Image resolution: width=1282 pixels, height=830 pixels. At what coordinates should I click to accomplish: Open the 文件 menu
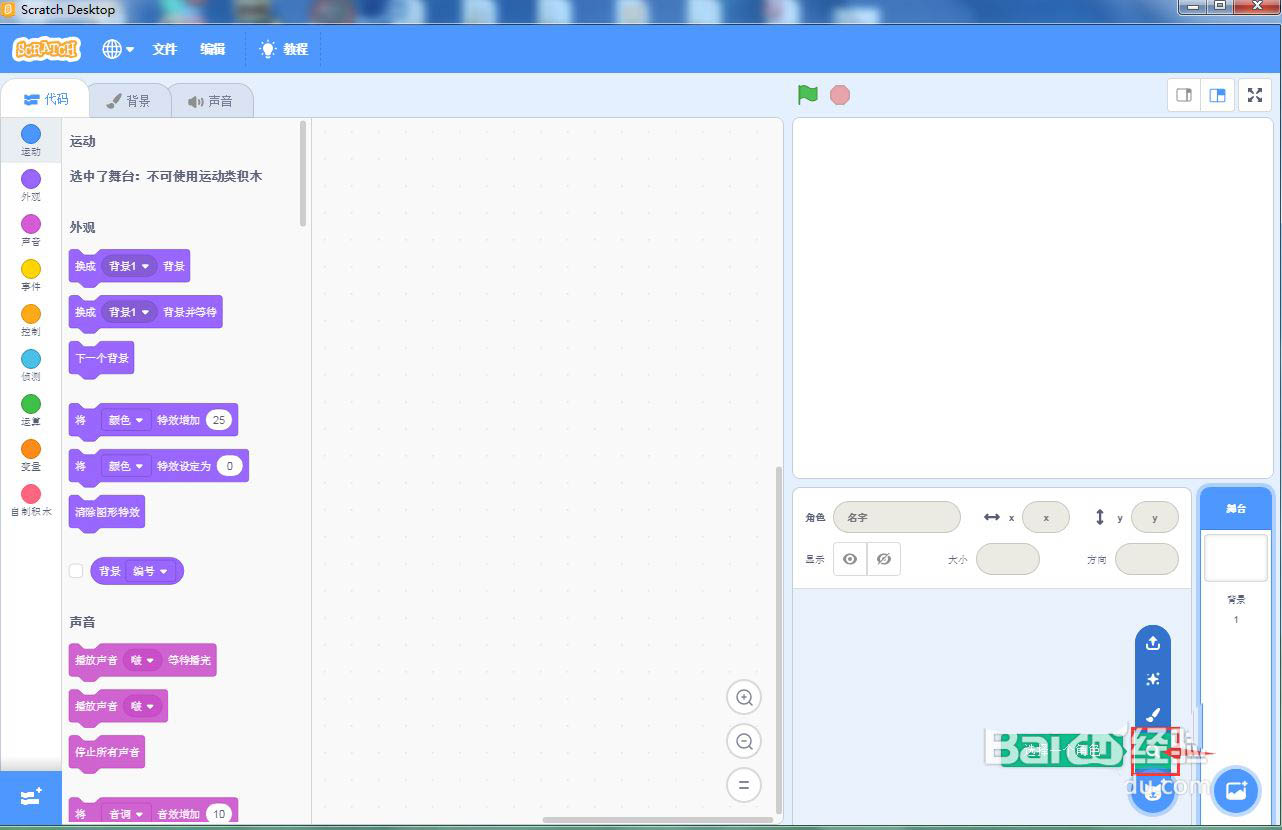click(x=165, y=49)
